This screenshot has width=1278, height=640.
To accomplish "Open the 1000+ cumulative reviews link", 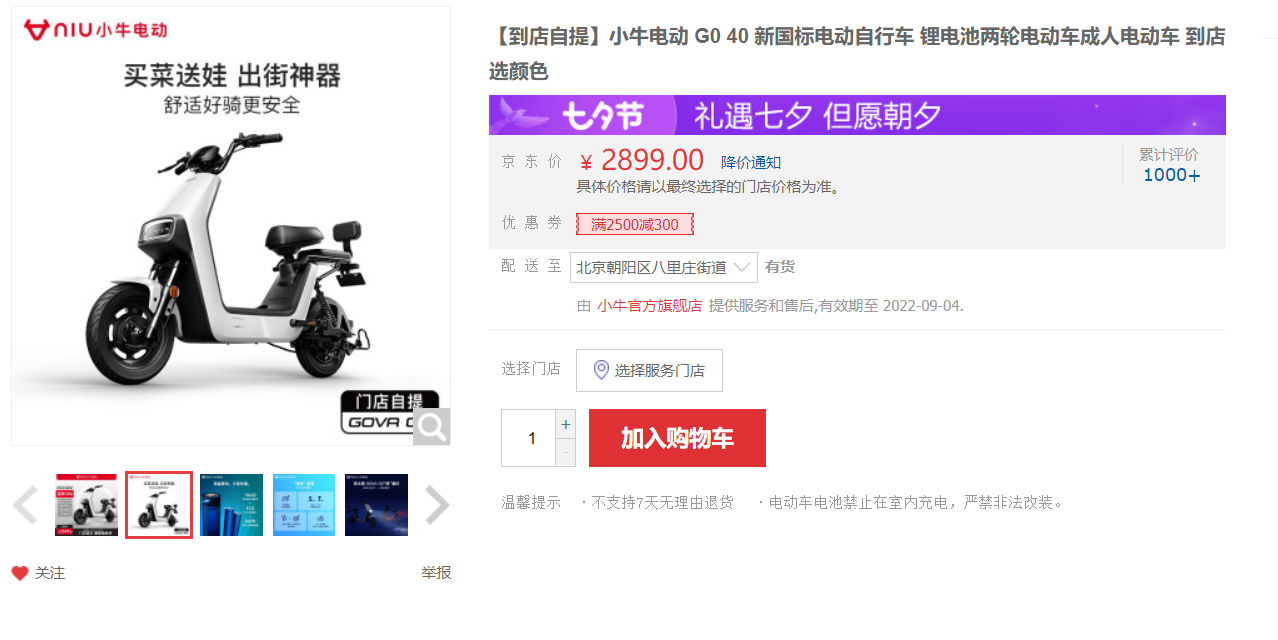I will [1171, 175].
